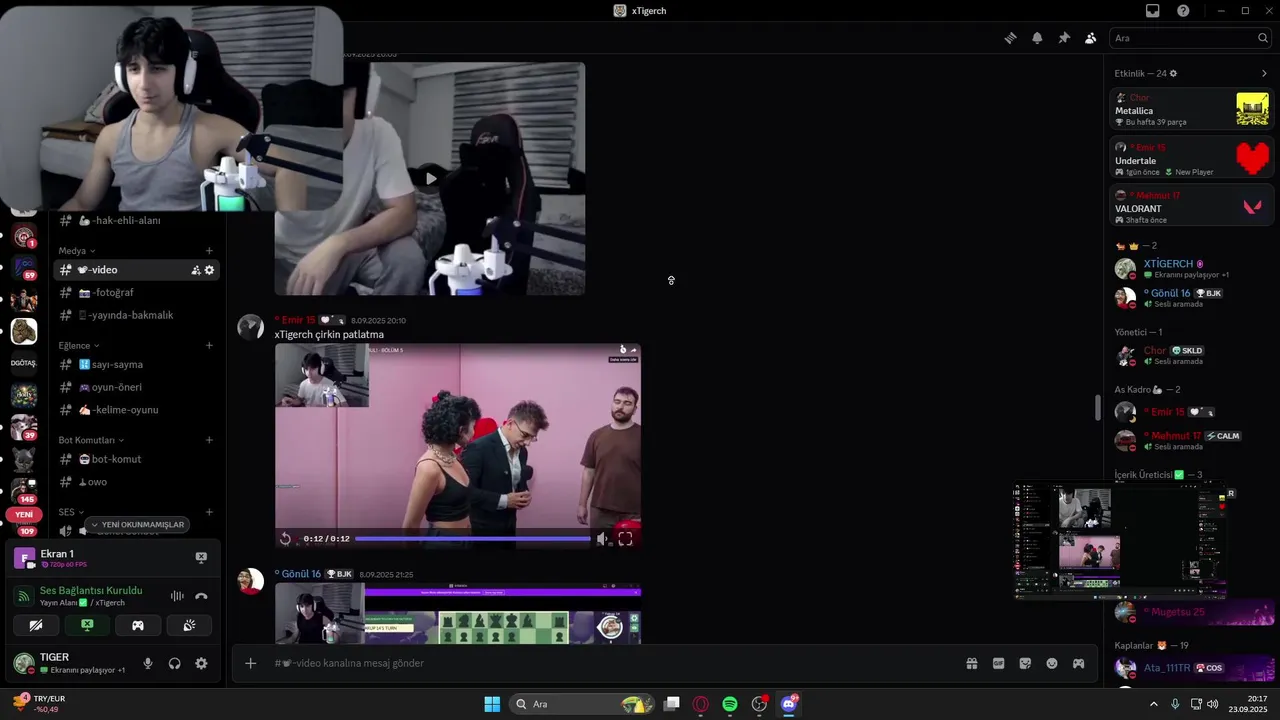This screenshot has height=720, width=1280.
Task: Expand Etkinlik panel with right chevron
Action: pos(1264,73)
